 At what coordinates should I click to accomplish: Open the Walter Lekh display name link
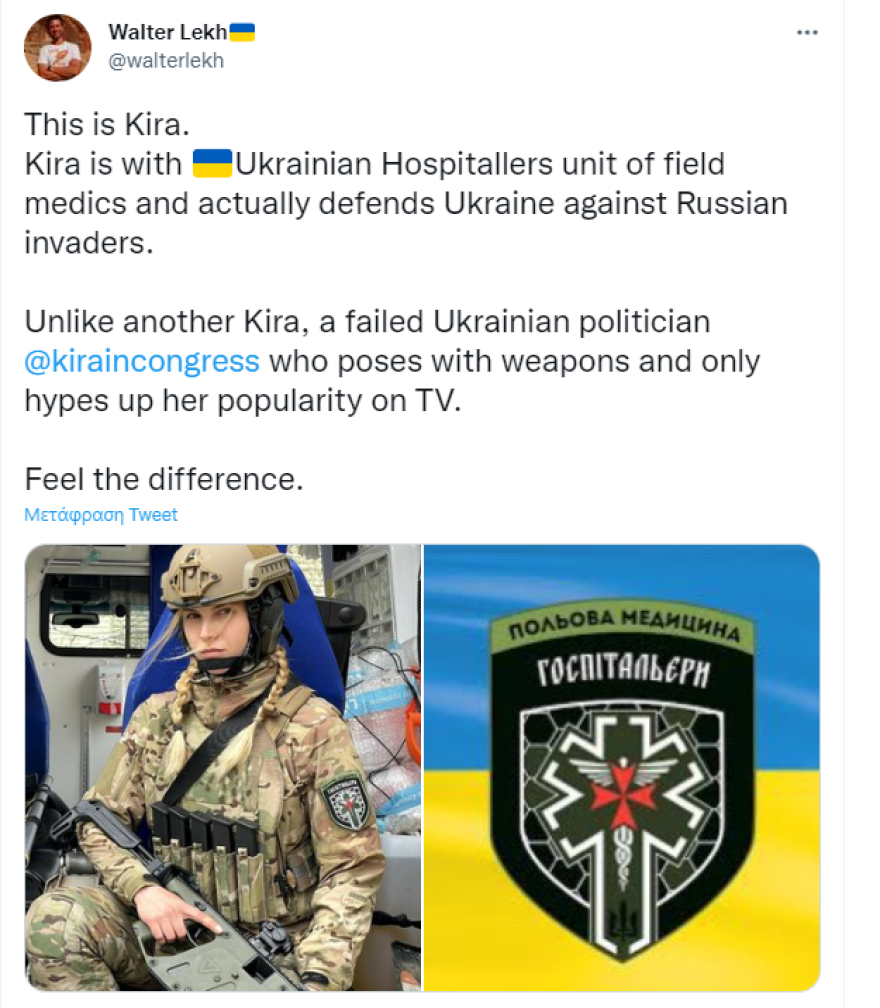click(x=167, y=32)
